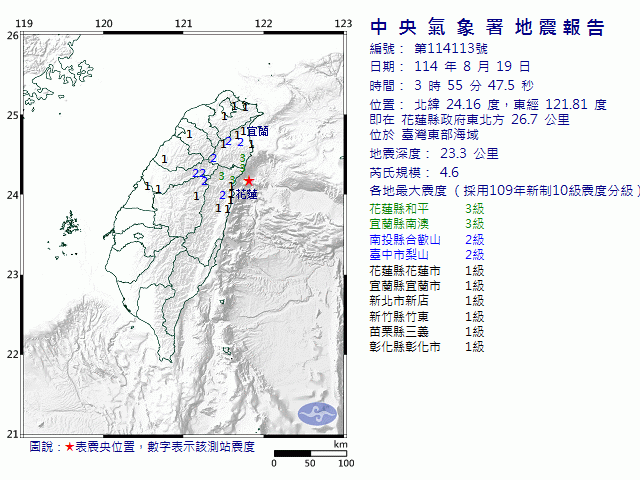Select the 新北市新店 intensity row
640x480 pixels.
pyautogui.click(x=426, y=300)
